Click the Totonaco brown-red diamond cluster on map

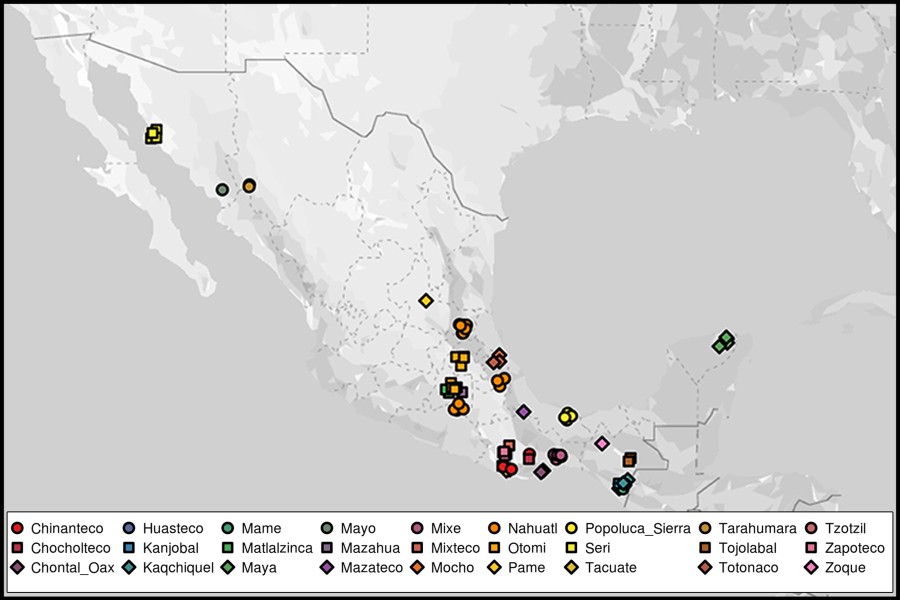[x=496, y=359]
